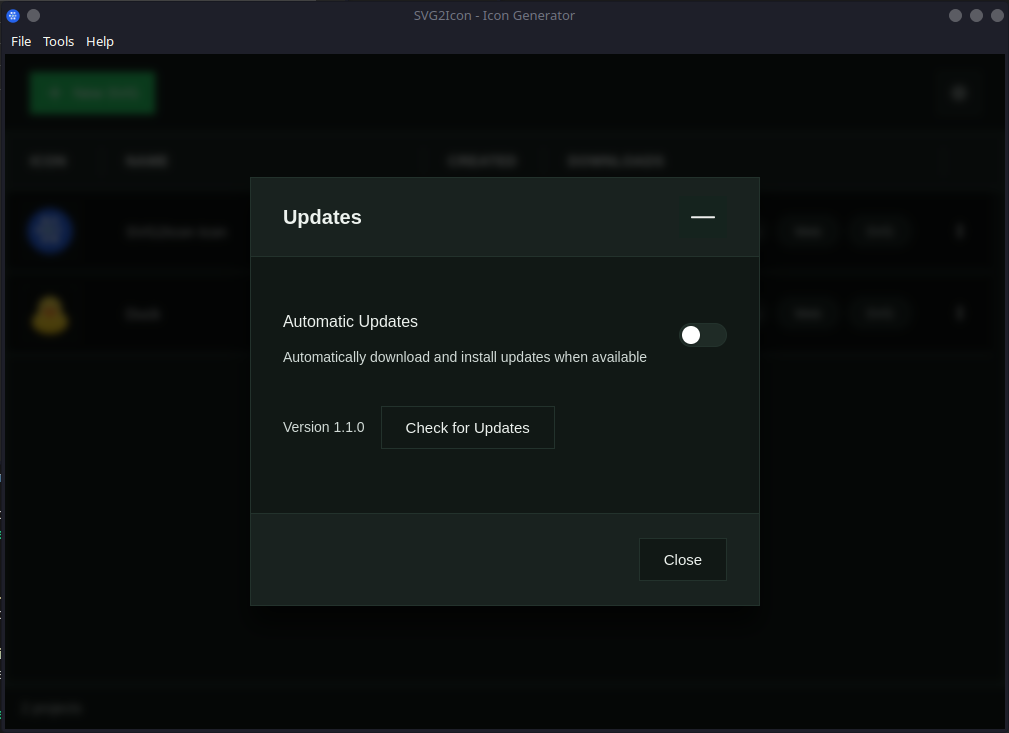The height and width of the screenshot is (733, 1009).
Task: Click the Created column header
Action: point(481,161)
